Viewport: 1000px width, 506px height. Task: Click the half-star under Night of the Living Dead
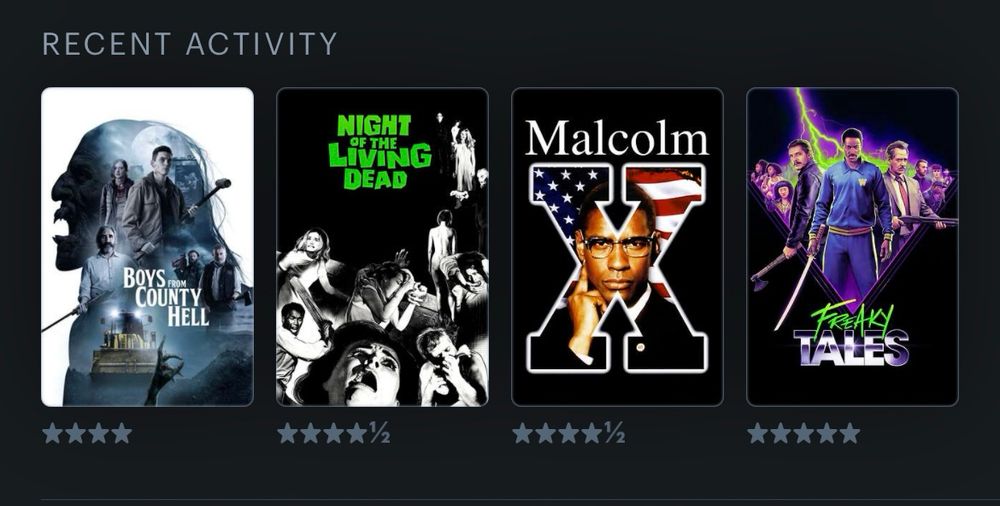pos(380,434)
